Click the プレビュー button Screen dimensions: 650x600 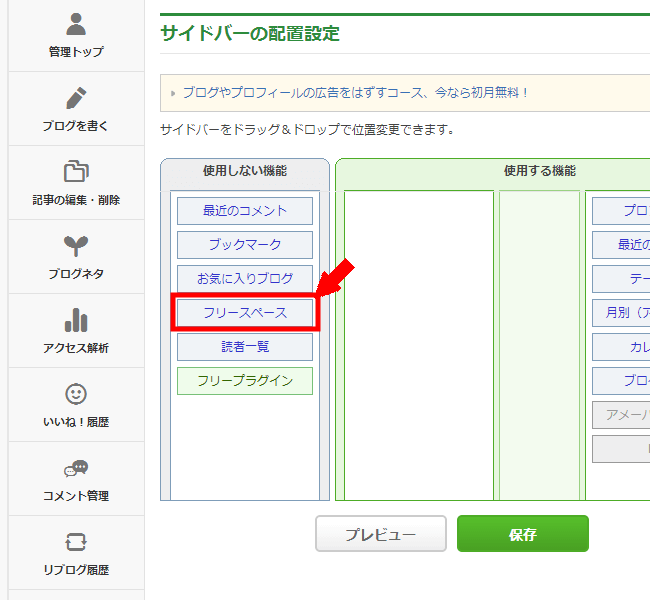tap(381, 534)
